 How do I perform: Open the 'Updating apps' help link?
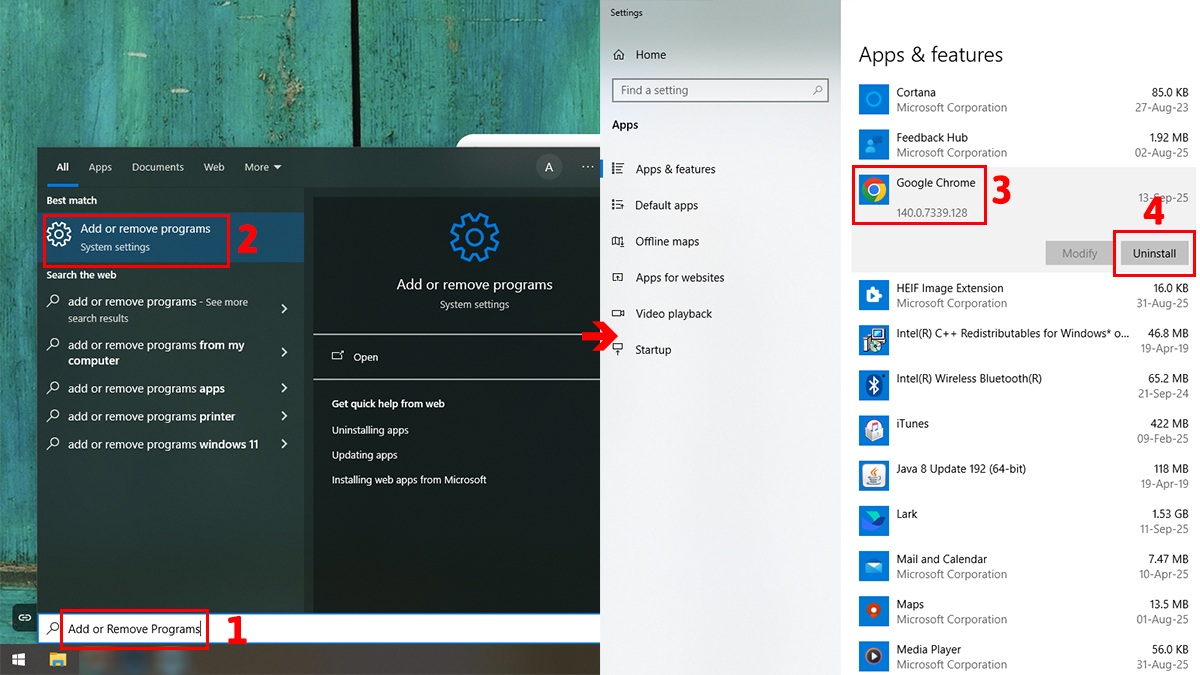(x=364, y=455)
